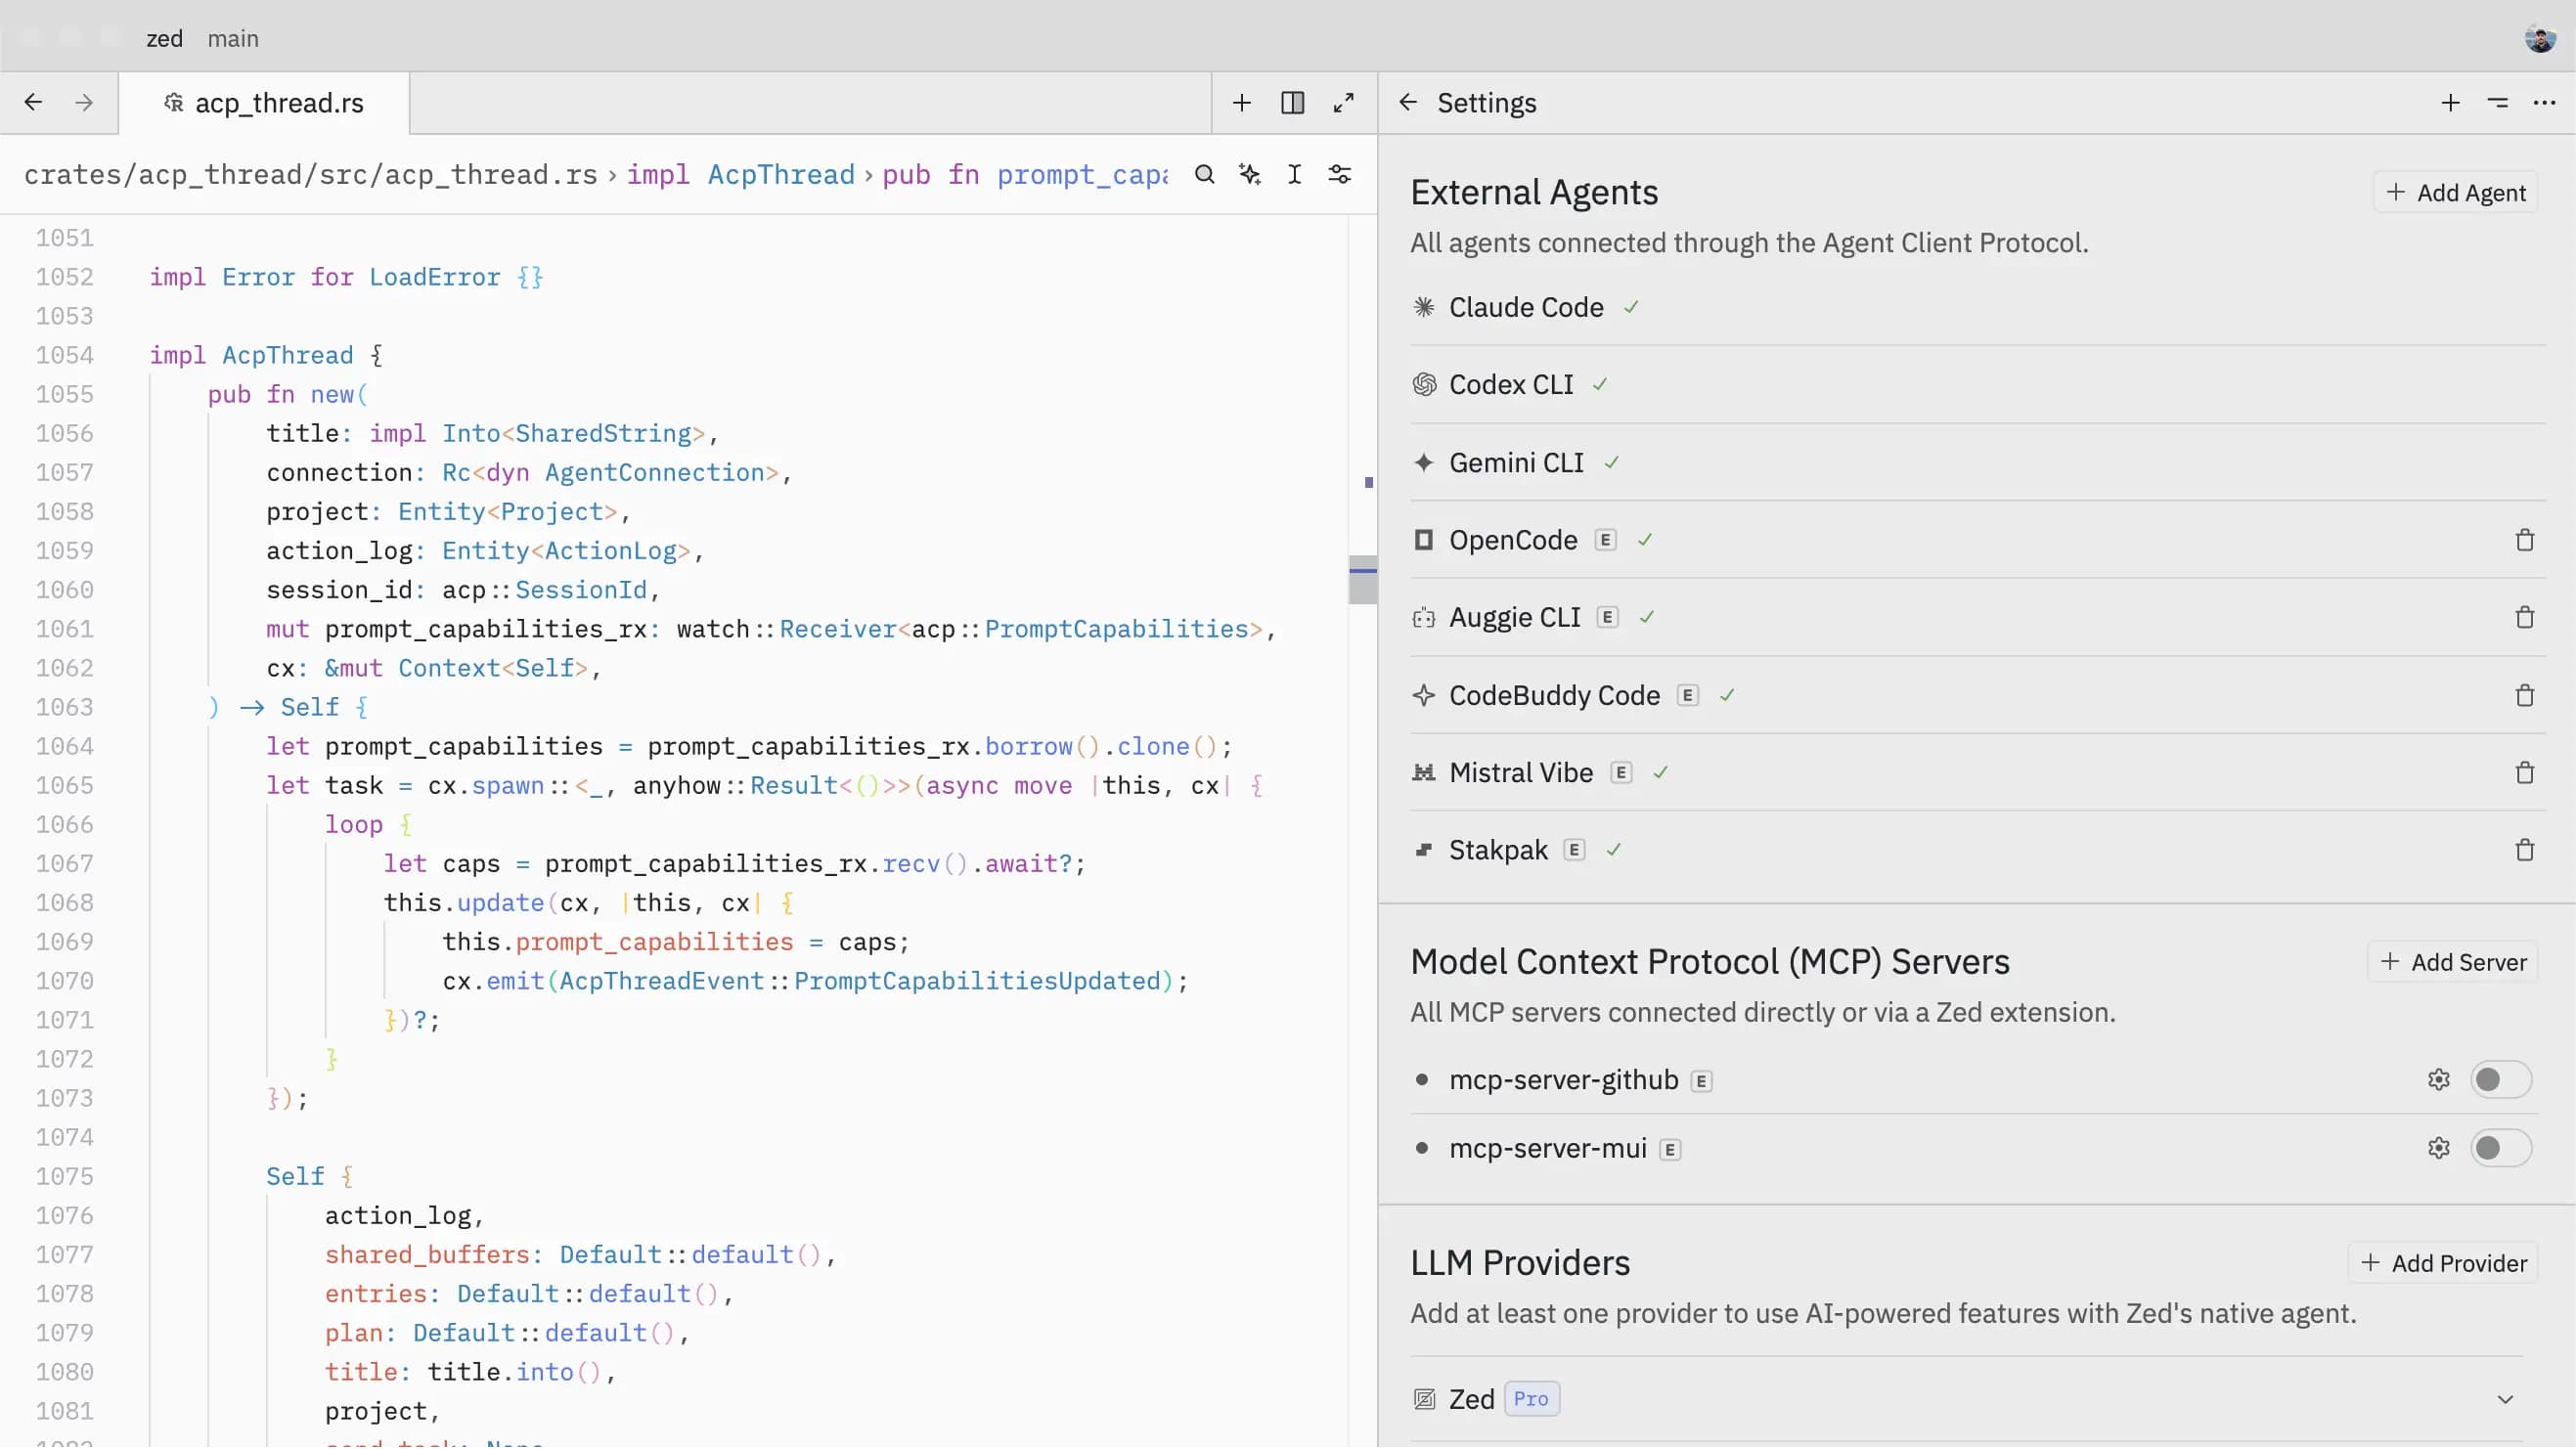This screenshot has height=1449, width=2576.
Task: Configure mcp-server-mui with the gear icon
Action: [x=2439, y=1149]
